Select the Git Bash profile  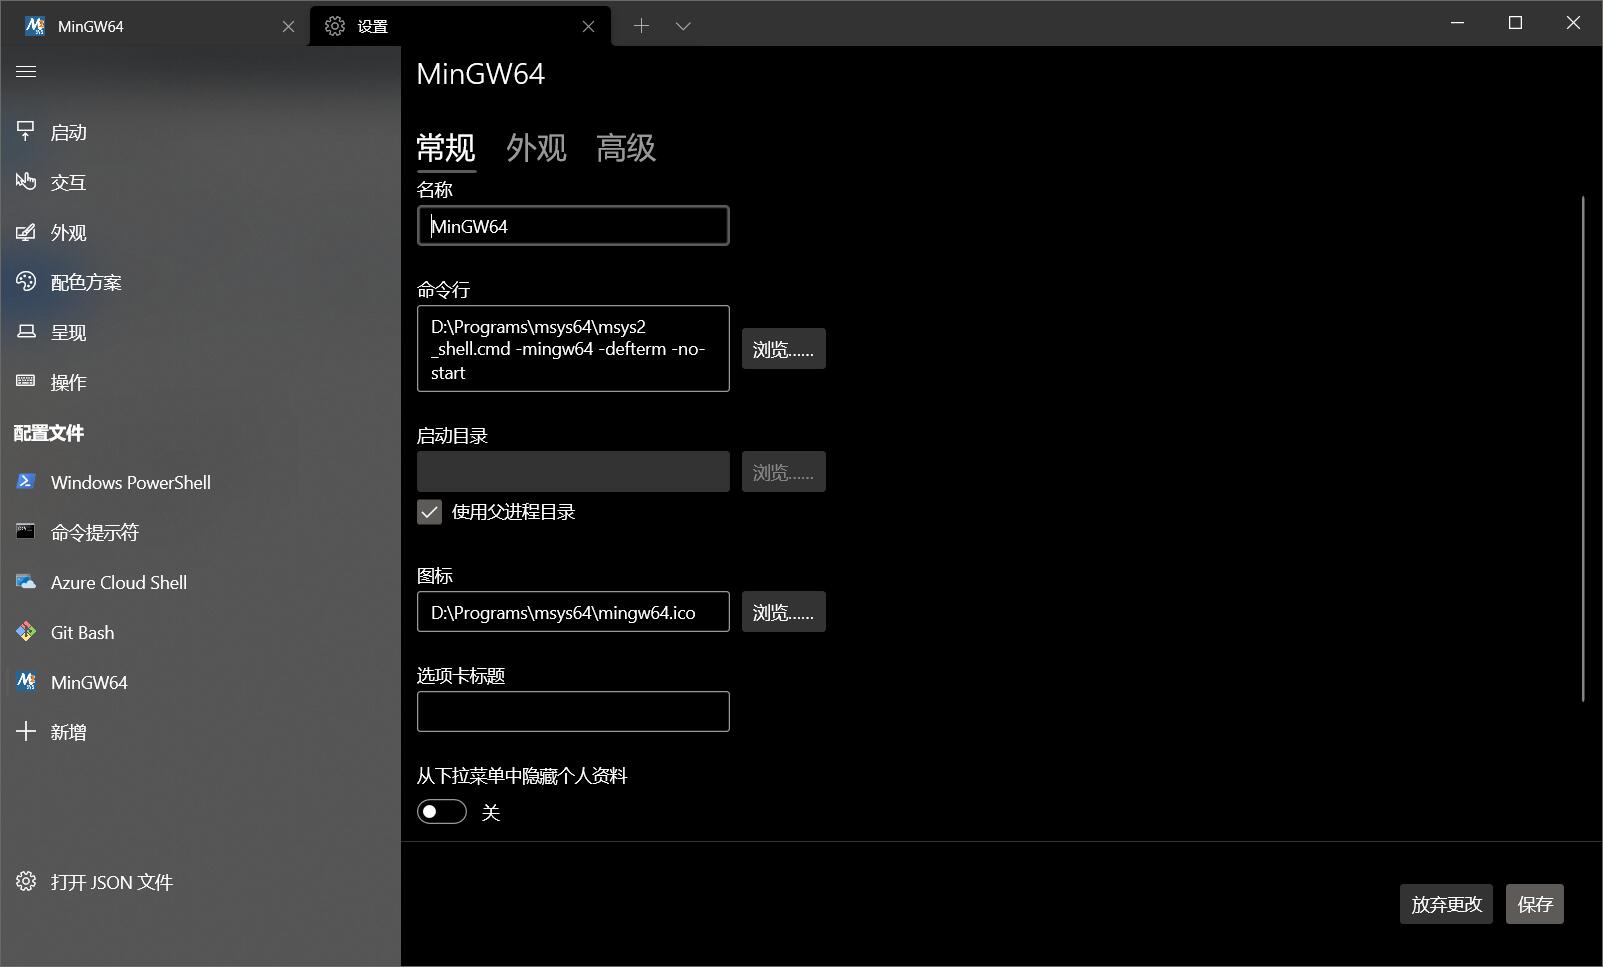[x=200, y=632]
